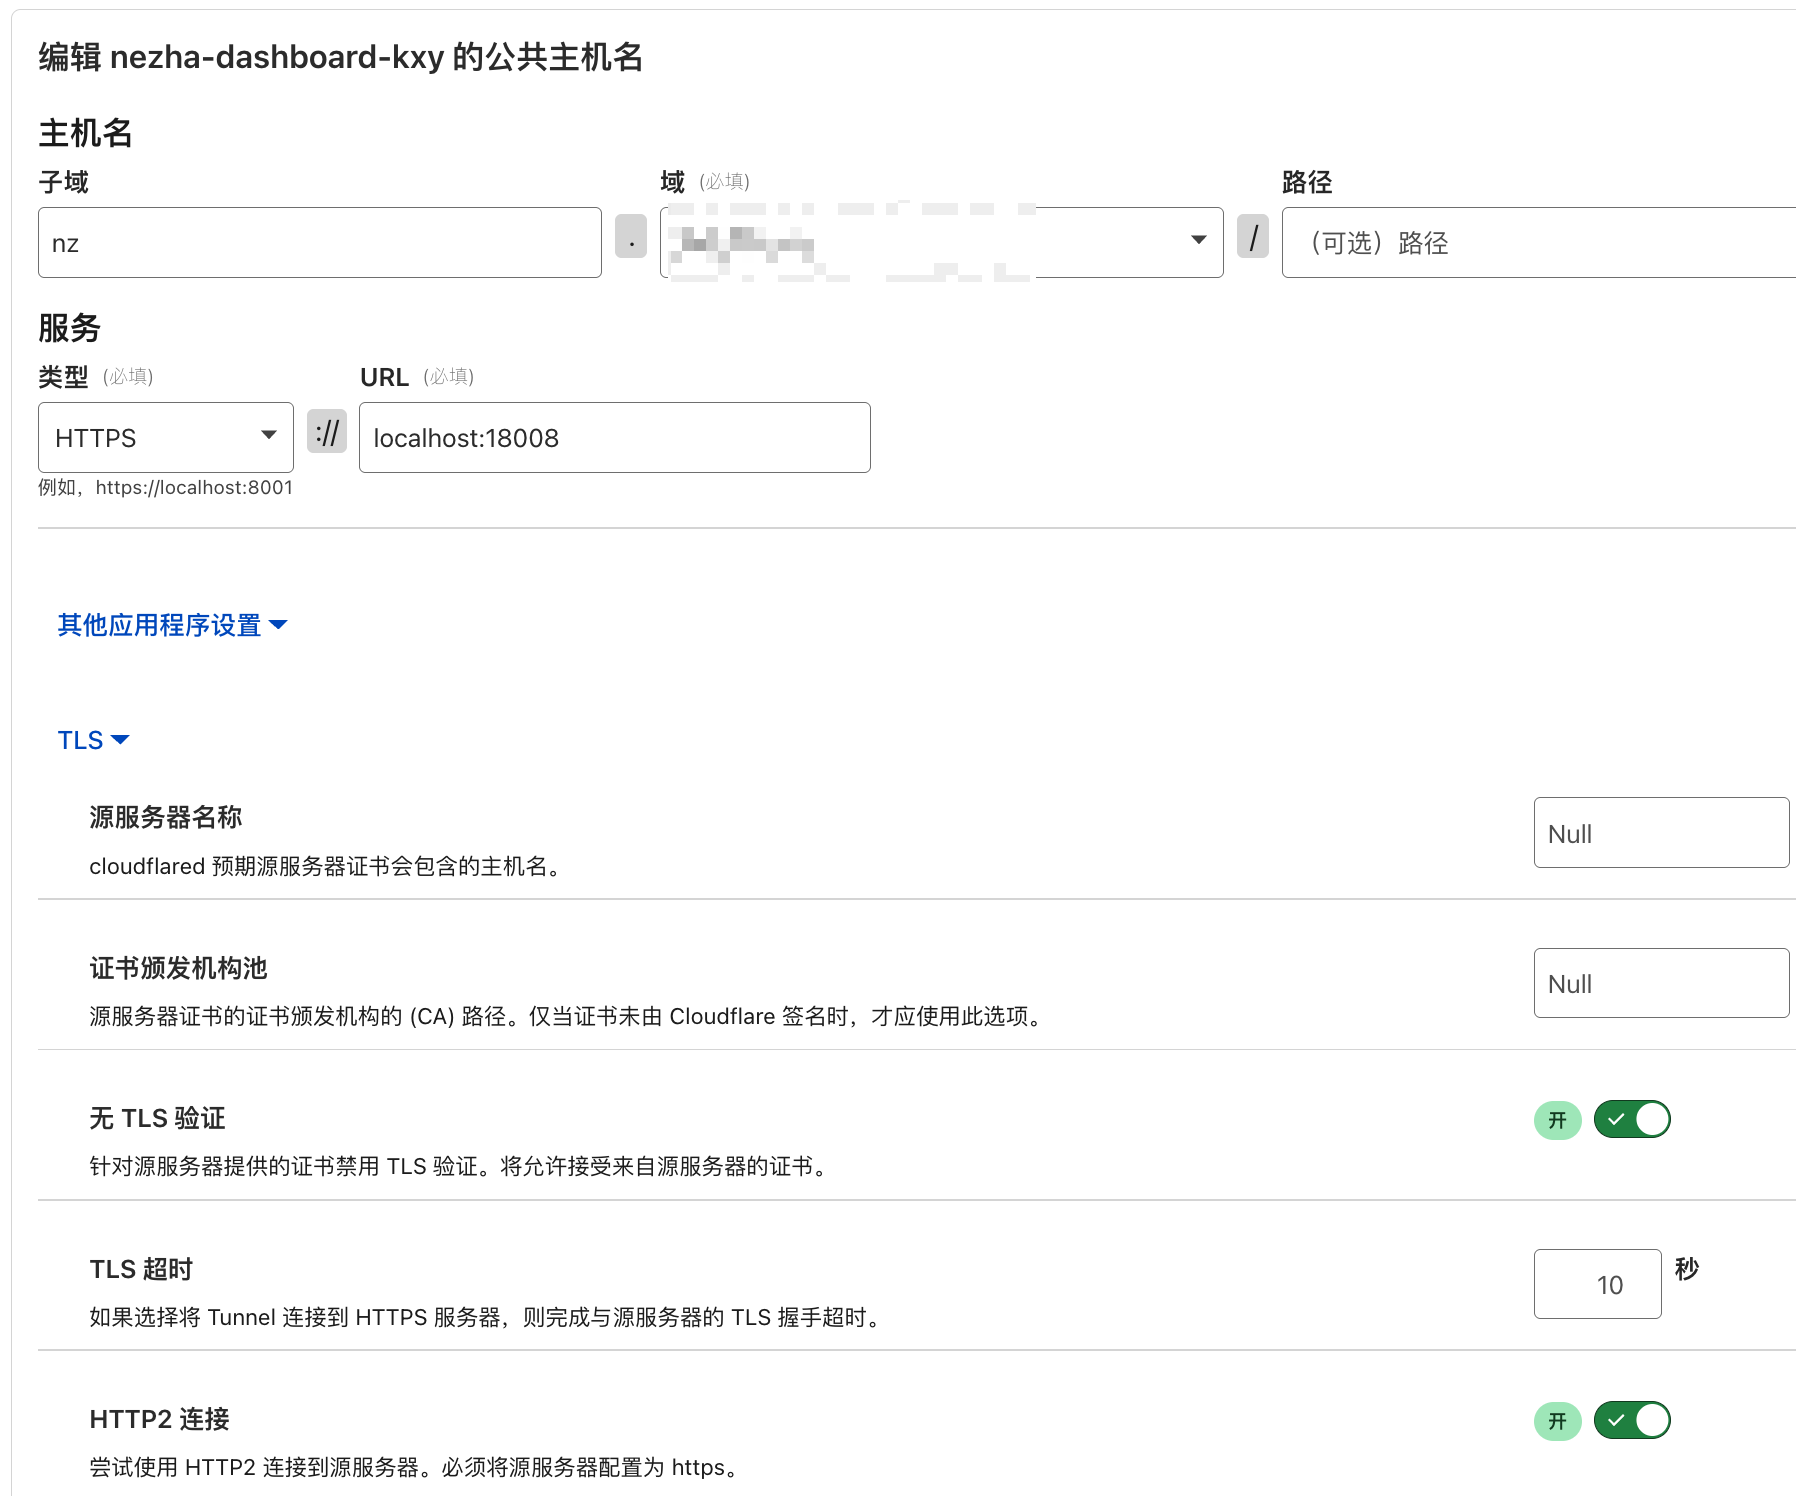Click the 子域 field containing nz

point(320,242)
